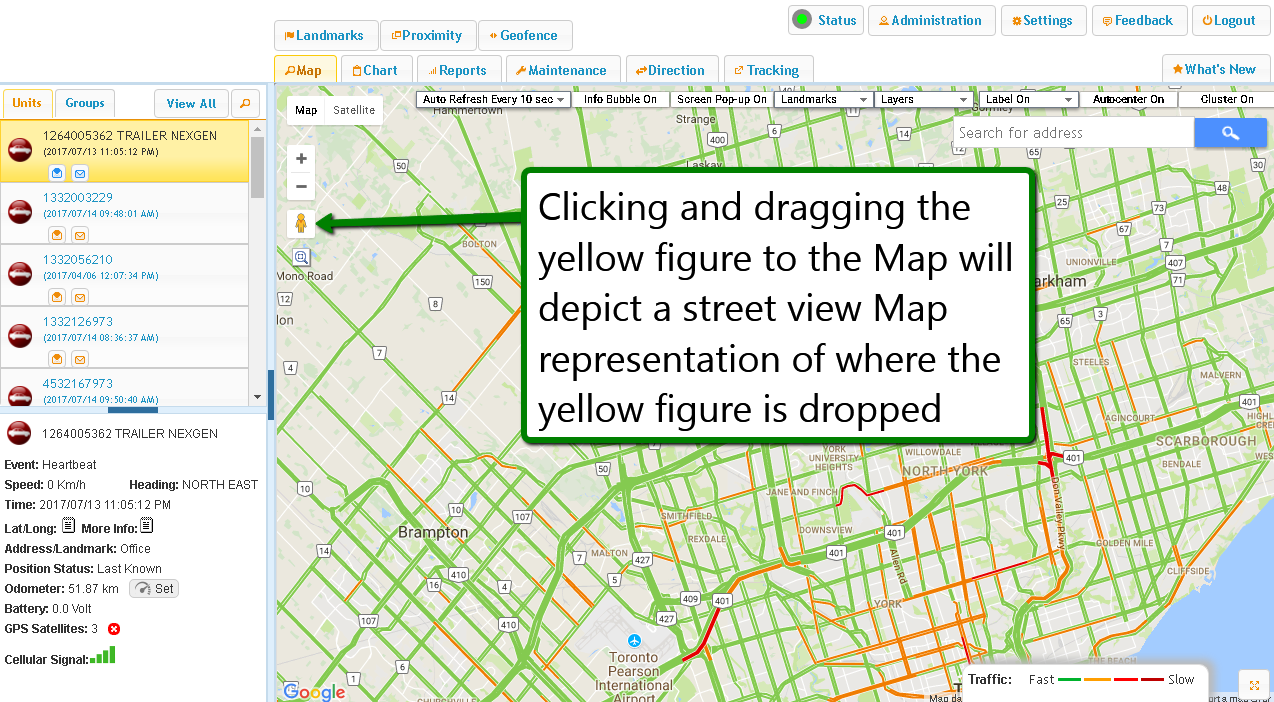Click the Search for address input field
Image resolution: width=1274 pixels, height=702 pixels.
pyautogui.click(x=1072, y=133)
